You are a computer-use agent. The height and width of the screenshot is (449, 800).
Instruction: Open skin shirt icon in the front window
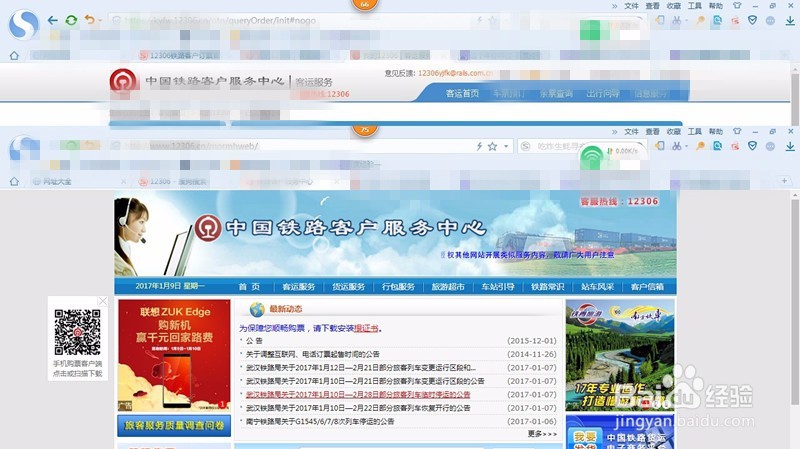(737, 132)
